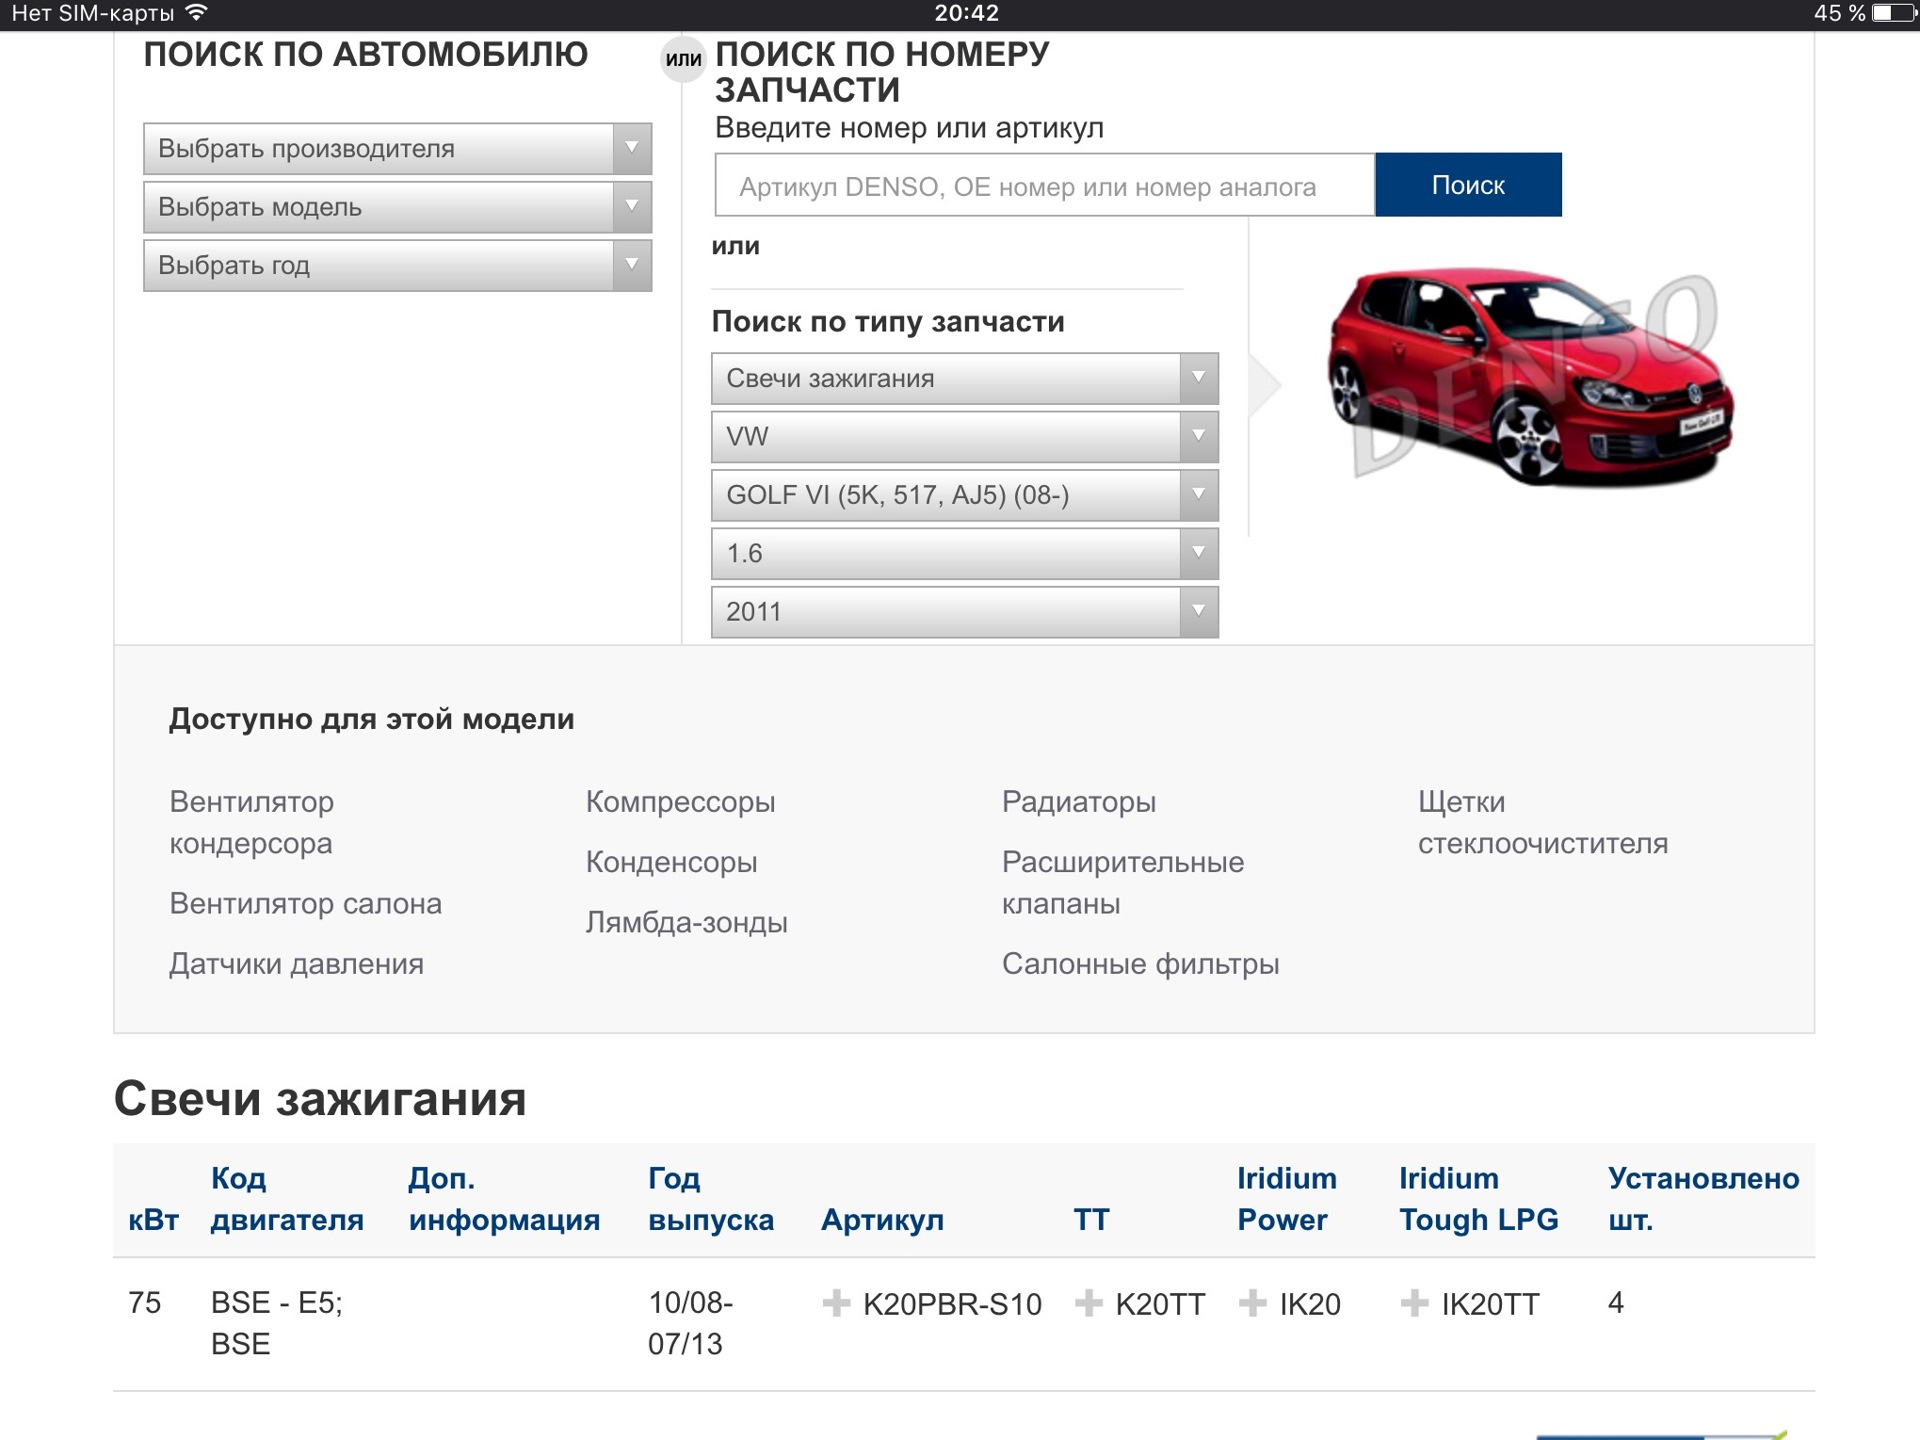Click the Артикул column header
Image resolution: width=1920 pixels, height=1440 pixels.
[882, 1220]
